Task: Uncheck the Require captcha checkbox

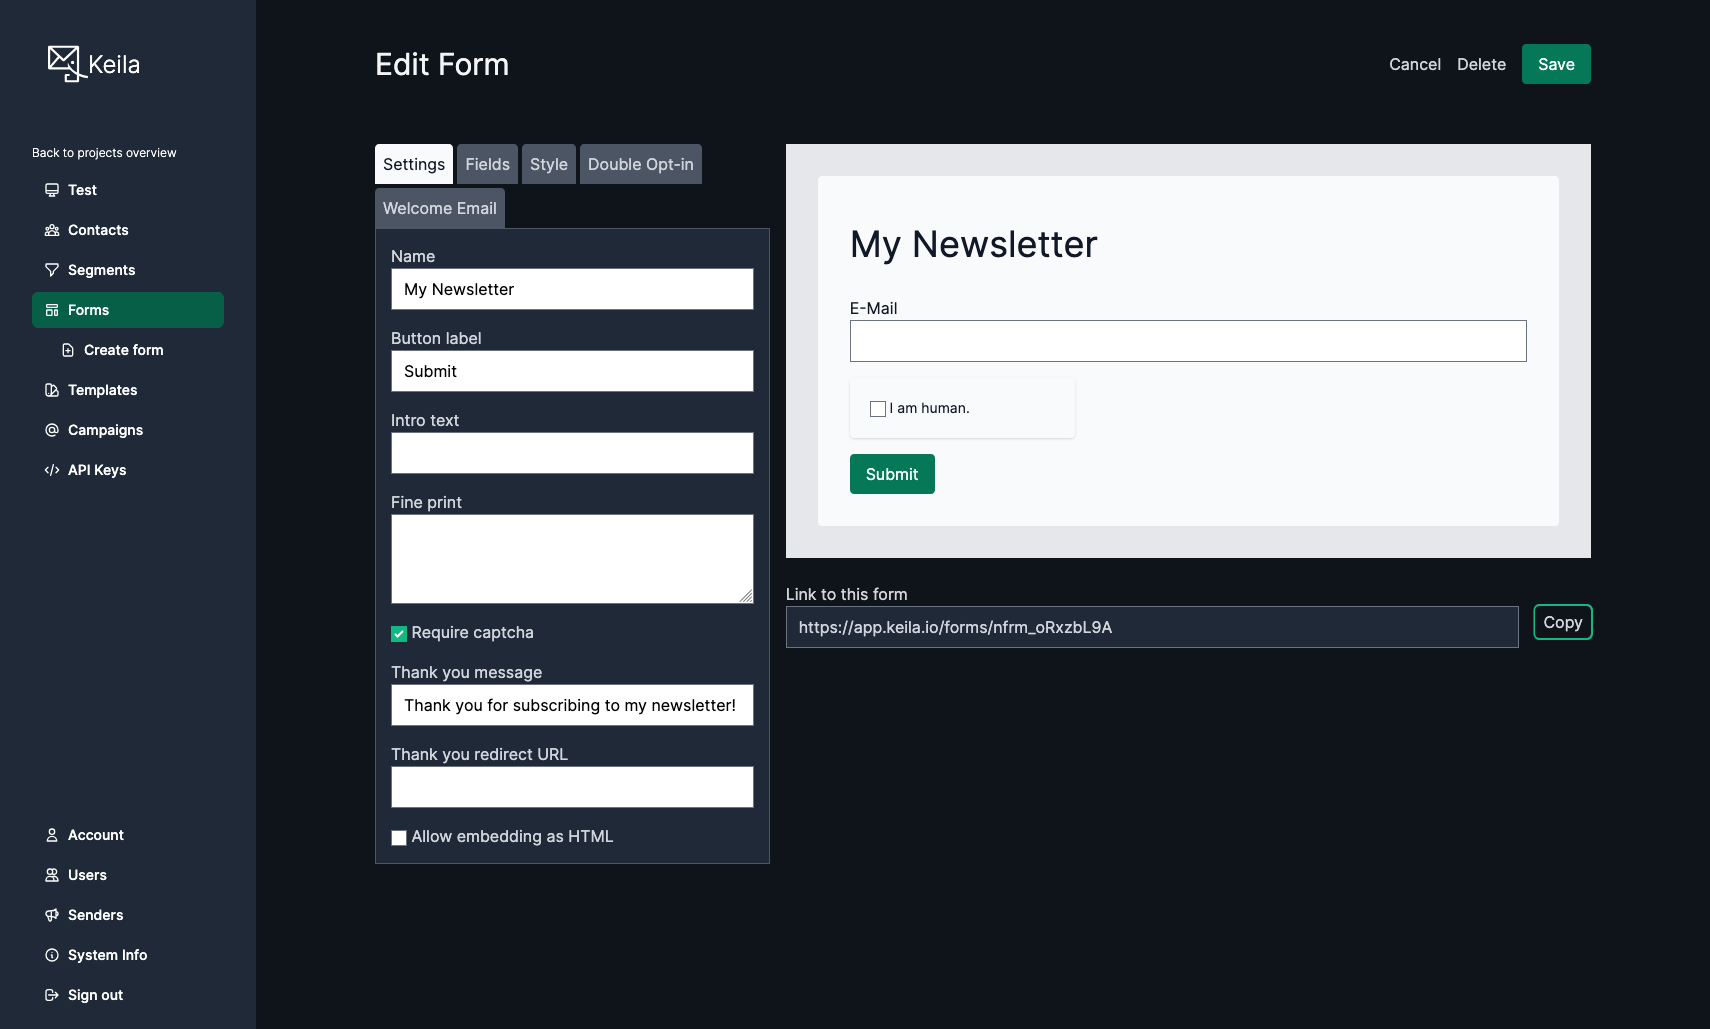Action: tap(399, 633)
